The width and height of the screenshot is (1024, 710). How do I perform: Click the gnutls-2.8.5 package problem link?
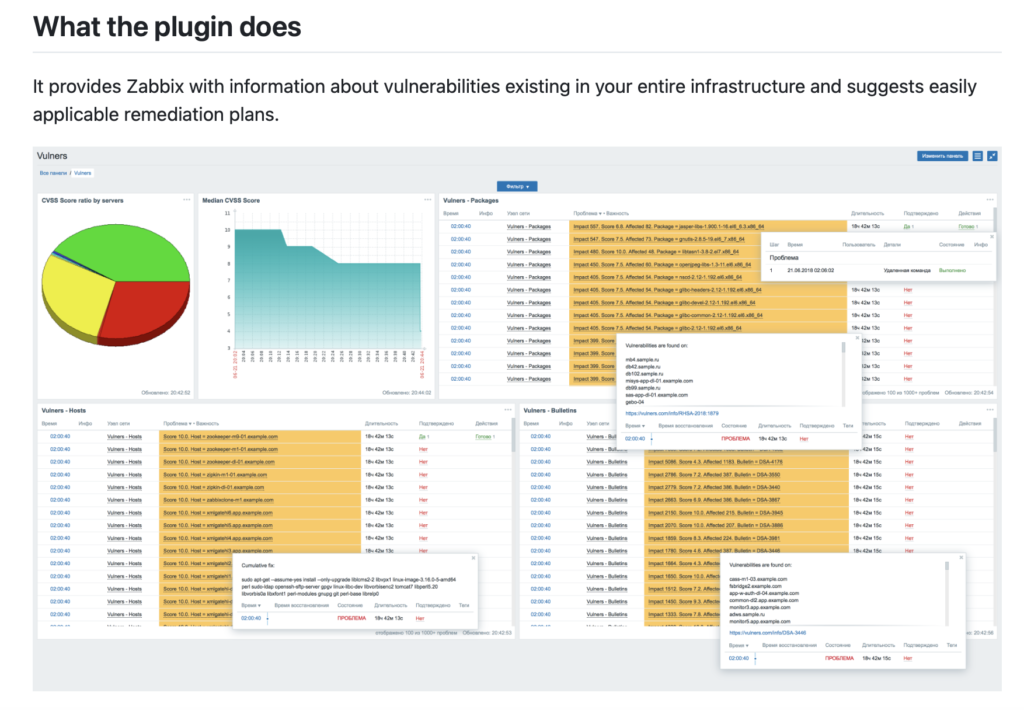coord(659,239)
